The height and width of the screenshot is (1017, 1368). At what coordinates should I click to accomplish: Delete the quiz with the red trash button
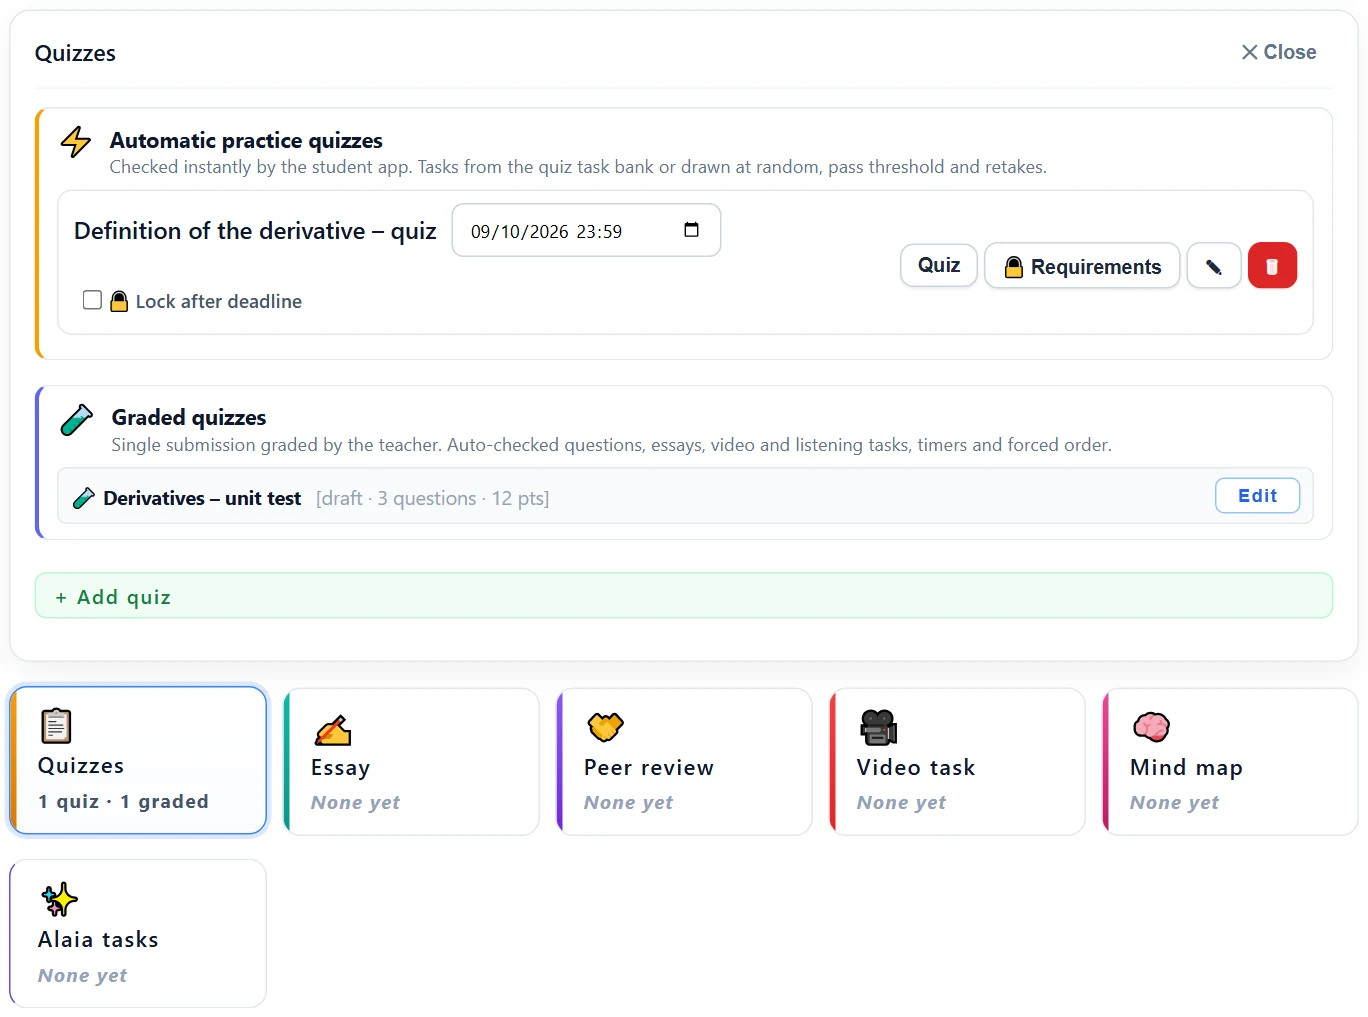1272,266
